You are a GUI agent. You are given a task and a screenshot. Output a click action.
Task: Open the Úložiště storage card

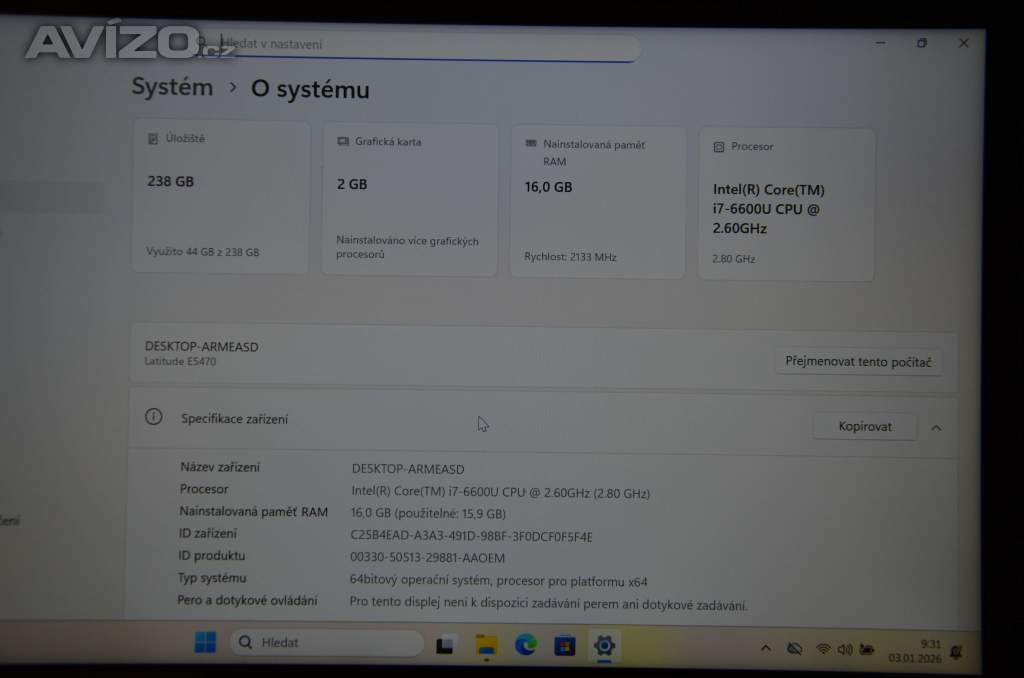221,197
